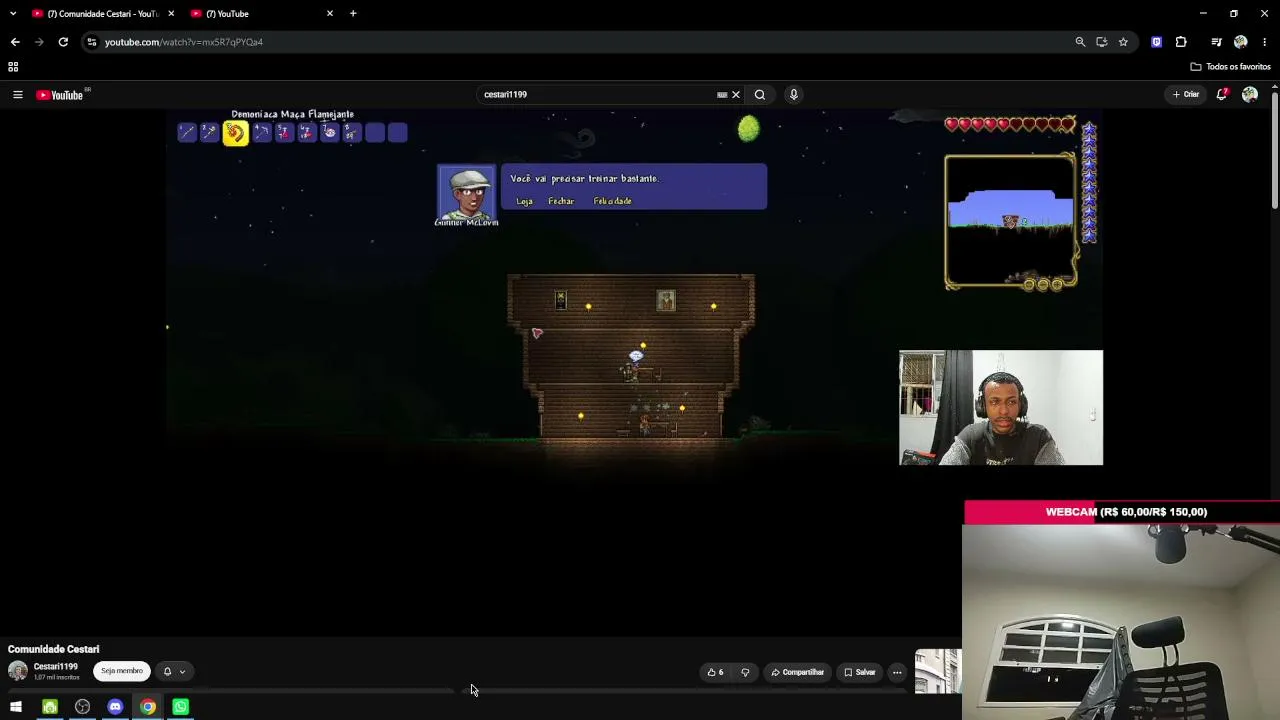Install the page as an app icon
1280x720 pixels.
(1102, 42)
